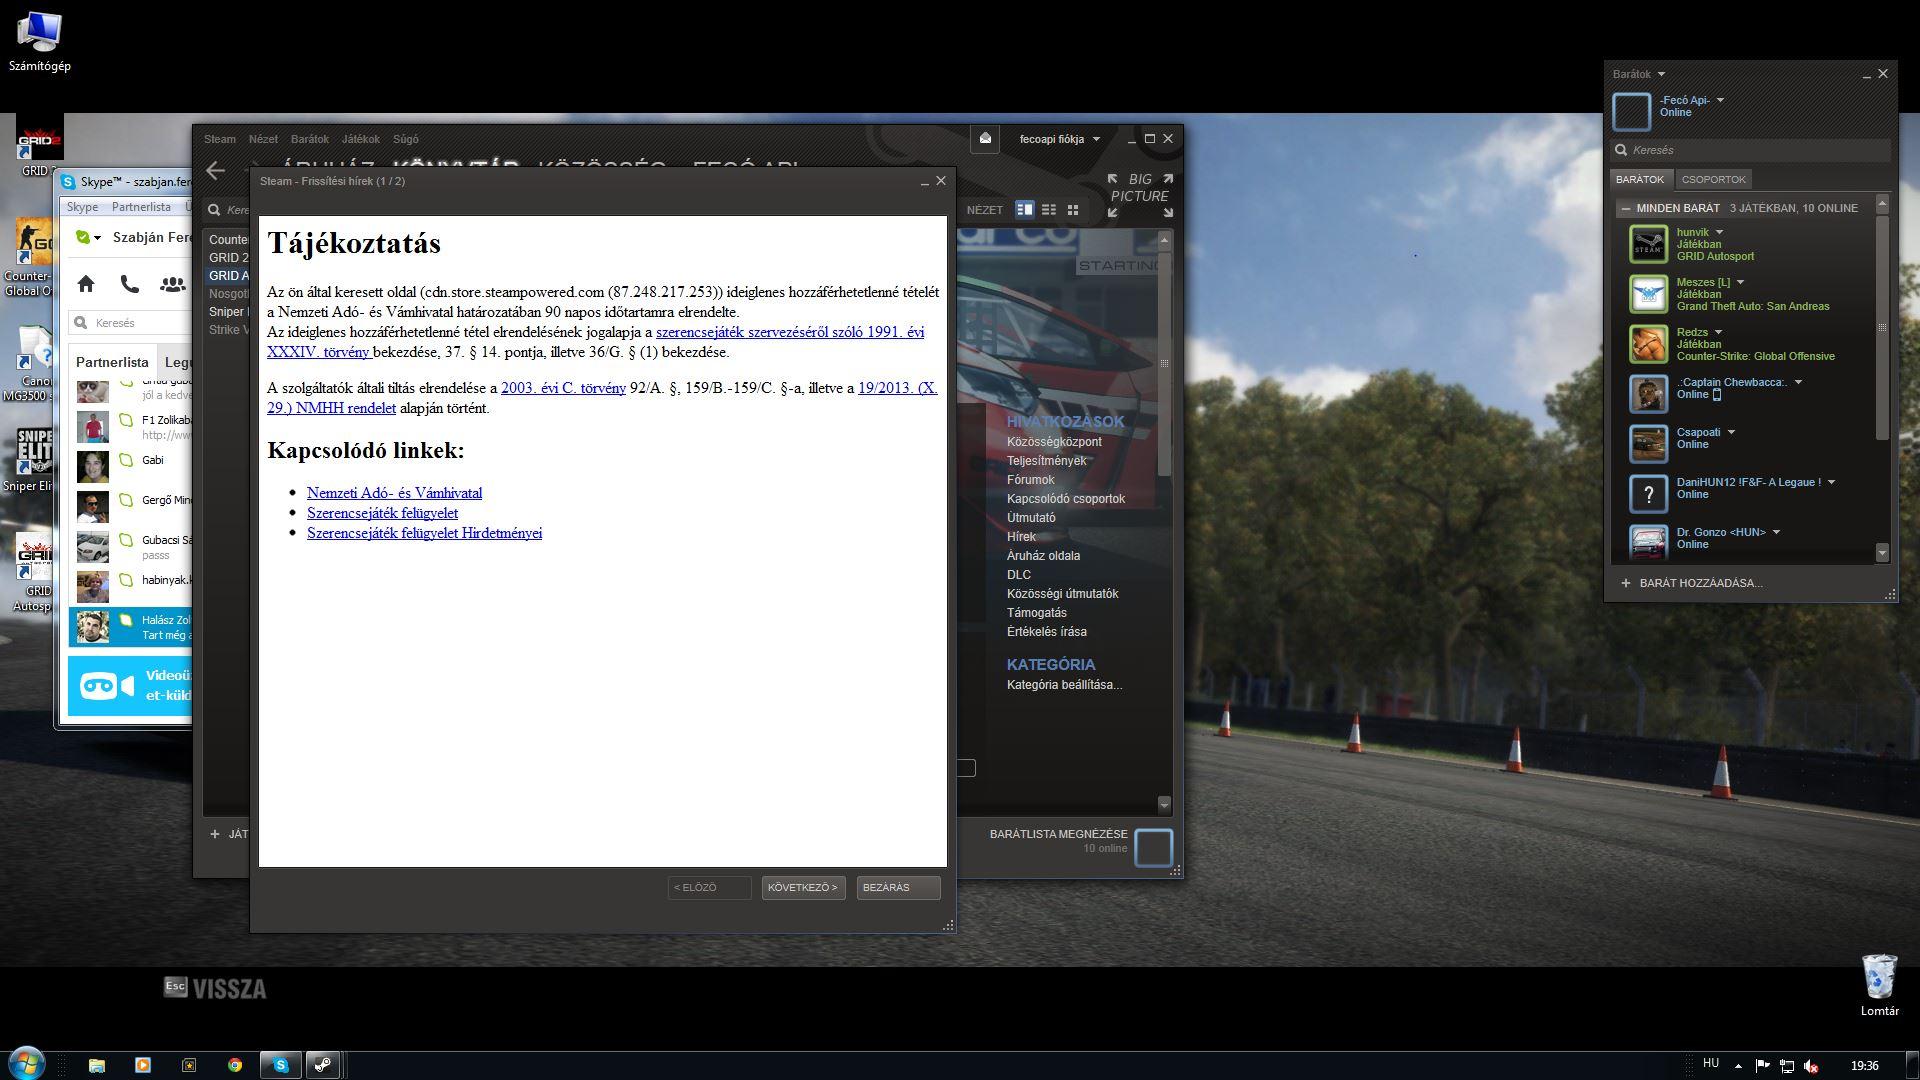1920x1080 pixels.
Task: Click Steam library scrollbar down arrow
Action: click(x=1164, y=804)
